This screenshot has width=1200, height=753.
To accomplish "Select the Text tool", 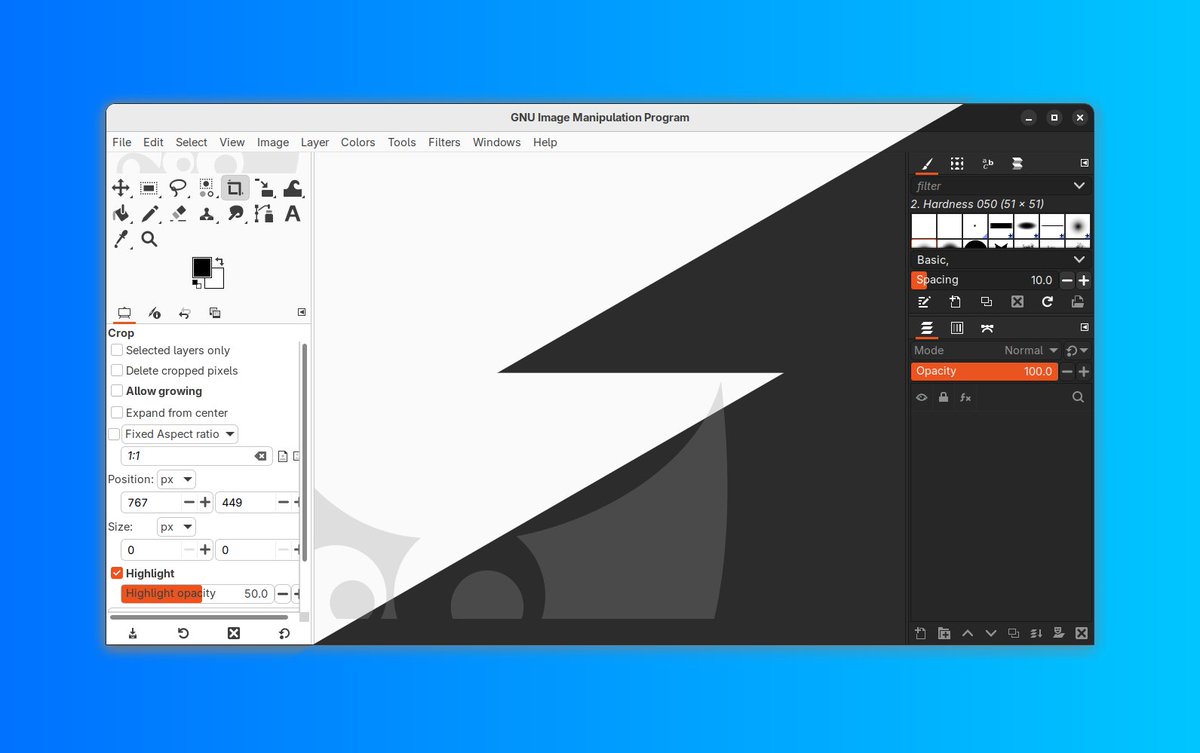I will [x=293, y=213].
